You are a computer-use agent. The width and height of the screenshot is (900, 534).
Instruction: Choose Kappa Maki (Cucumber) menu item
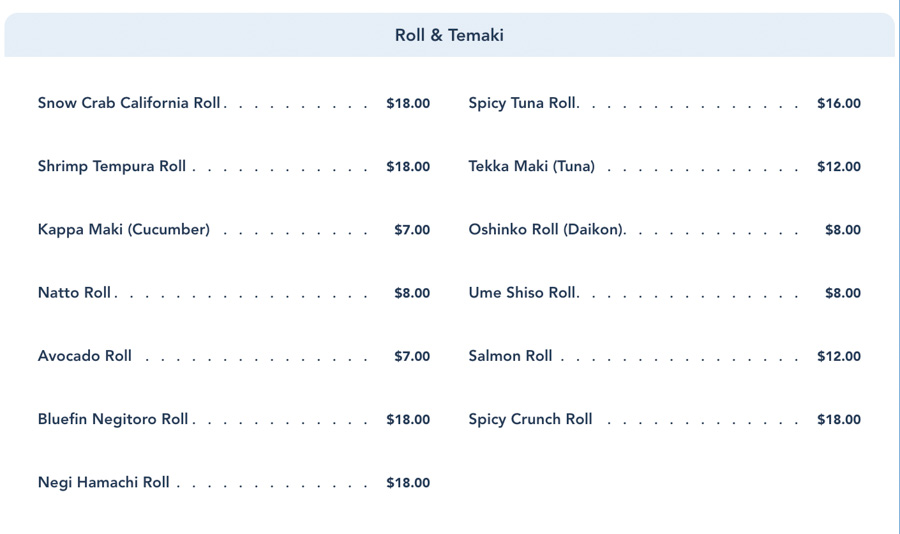pos(124,230)
